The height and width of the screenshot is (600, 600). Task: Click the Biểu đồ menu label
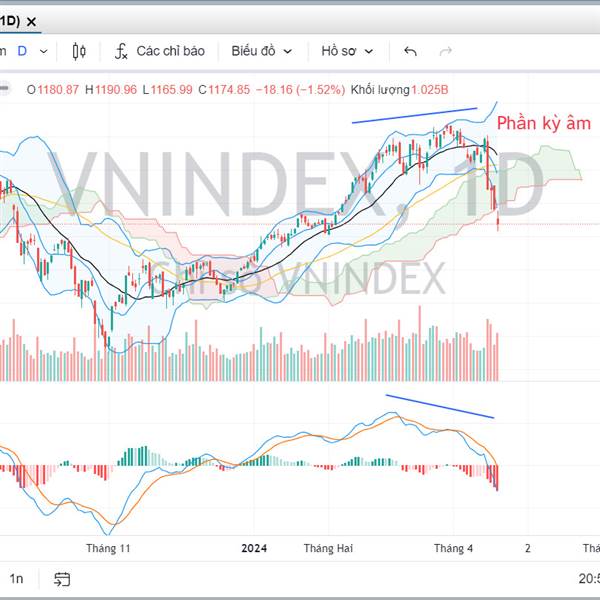coord(253,51)
